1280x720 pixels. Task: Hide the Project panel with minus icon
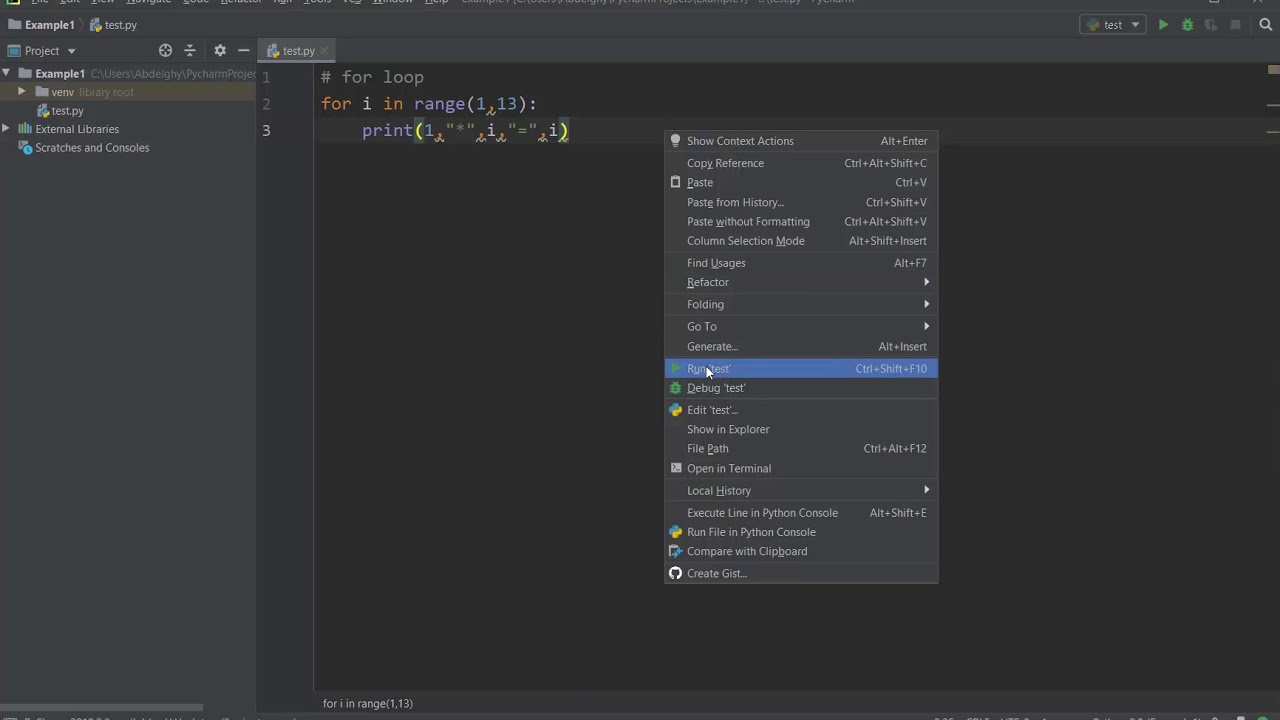click(x=243, y=50)
